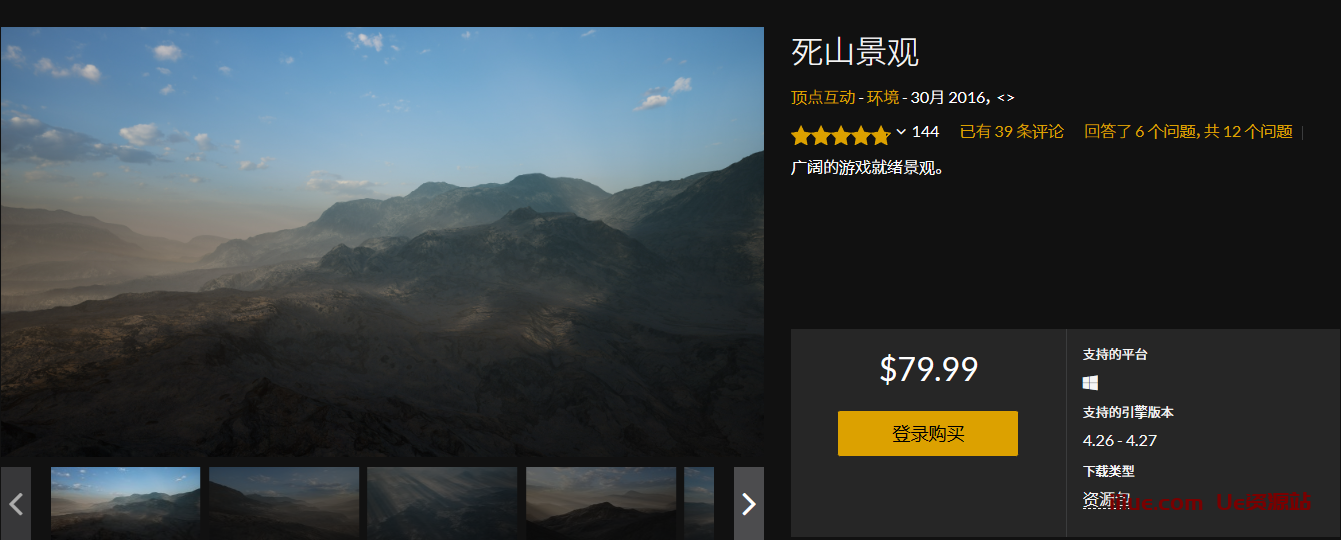Select the partially visible fifth thumbnail

(699, 503)
